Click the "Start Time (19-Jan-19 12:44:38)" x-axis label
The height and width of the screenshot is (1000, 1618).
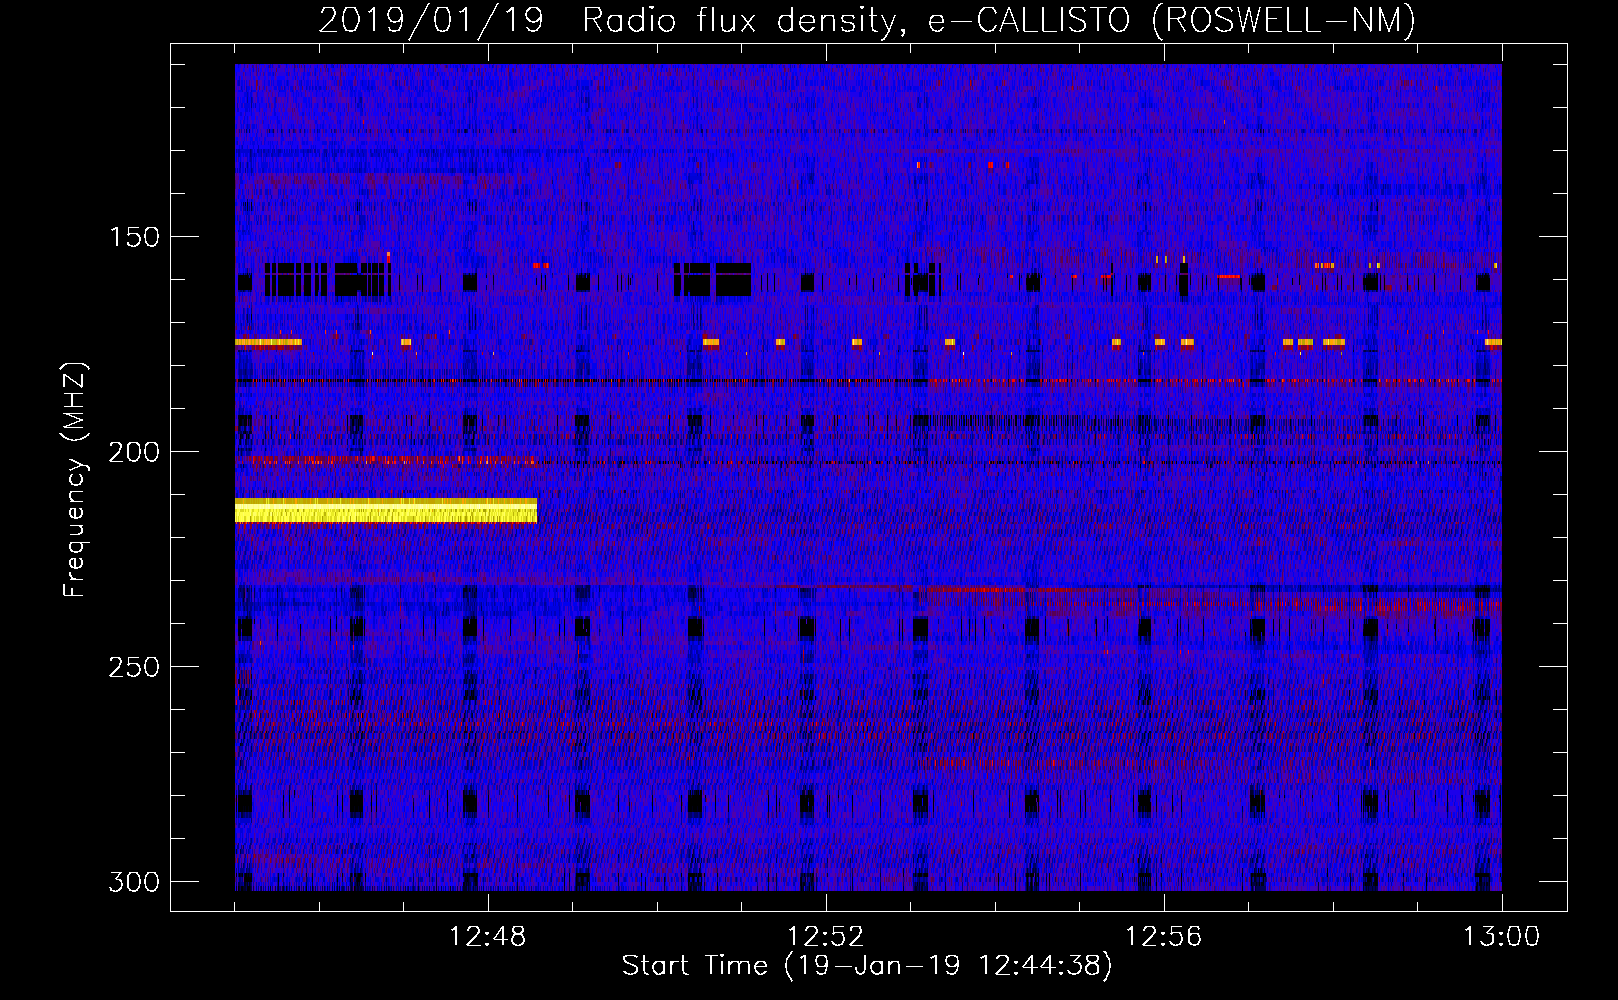(x=867, y=966)
